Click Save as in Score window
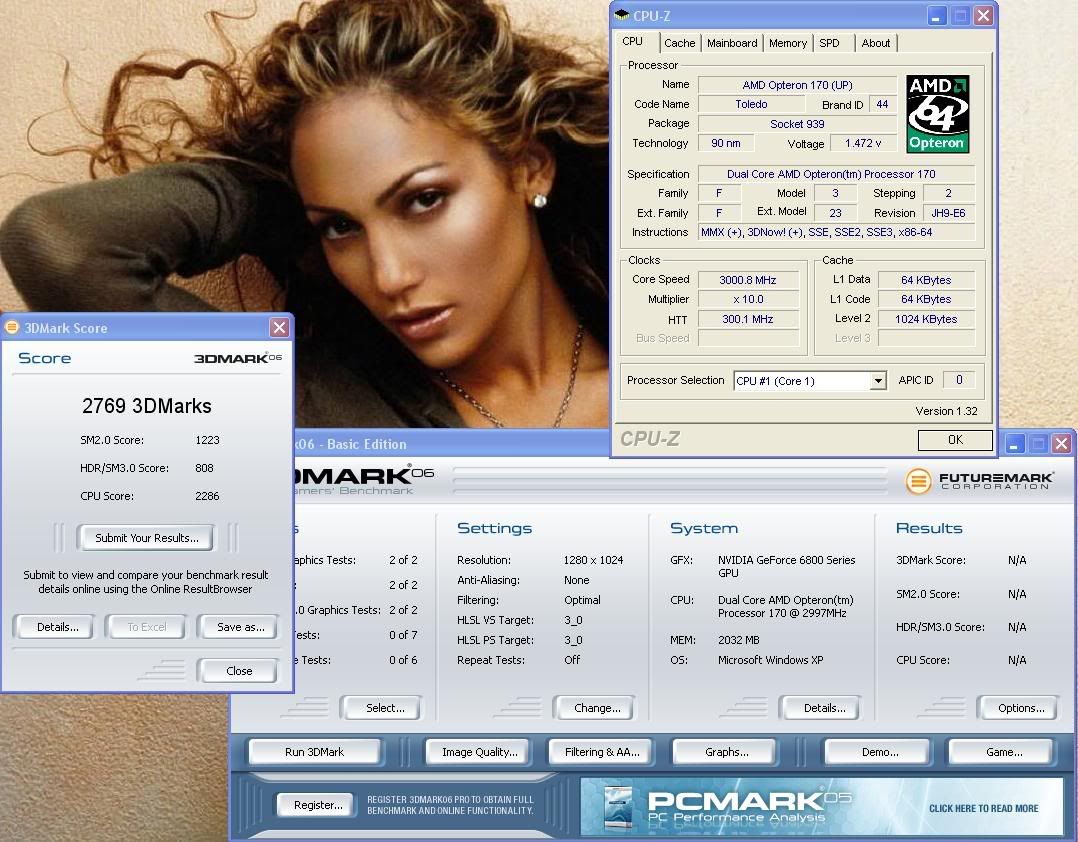Screen dimensions: 1078x842 (240, 627)
